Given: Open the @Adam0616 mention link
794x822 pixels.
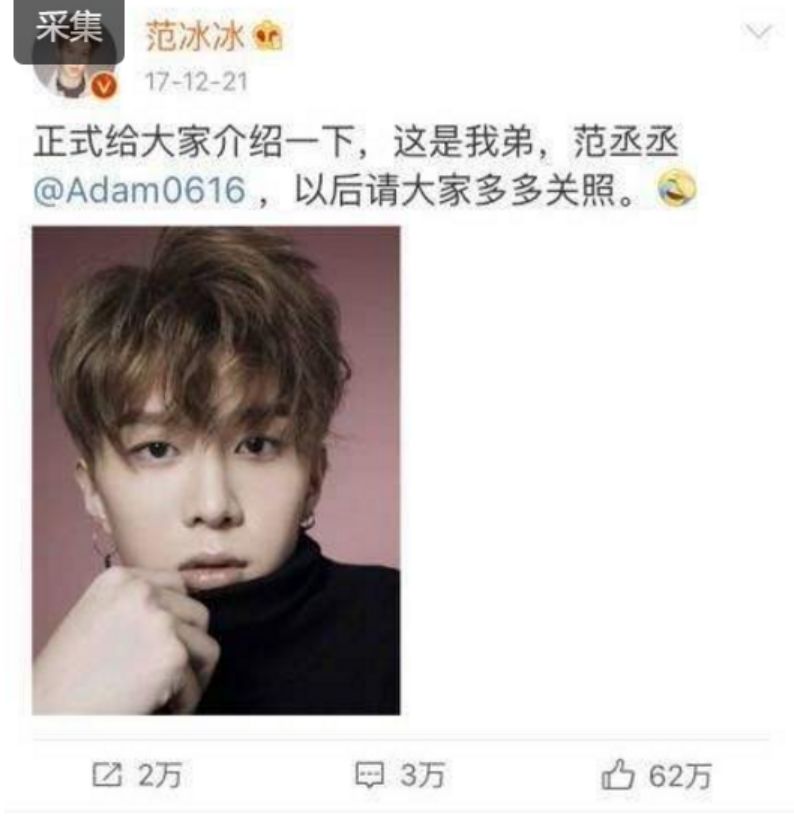Looking at the screenshot, I should tap(139, 190).
